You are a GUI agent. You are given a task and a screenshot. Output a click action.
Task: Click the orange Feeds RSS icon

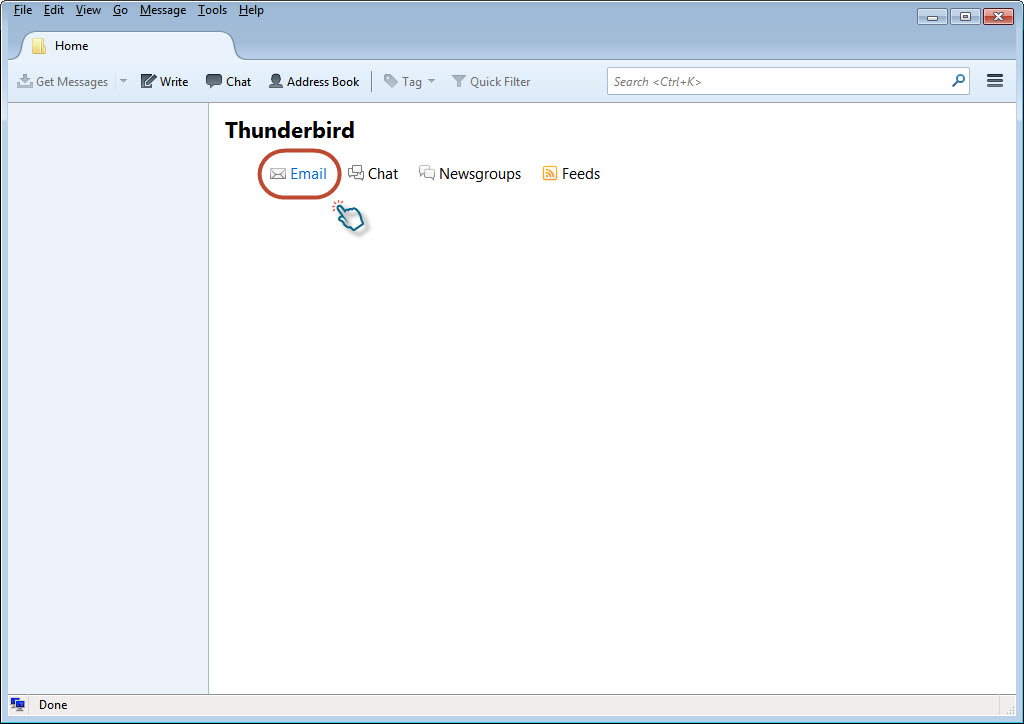[550, 173]
